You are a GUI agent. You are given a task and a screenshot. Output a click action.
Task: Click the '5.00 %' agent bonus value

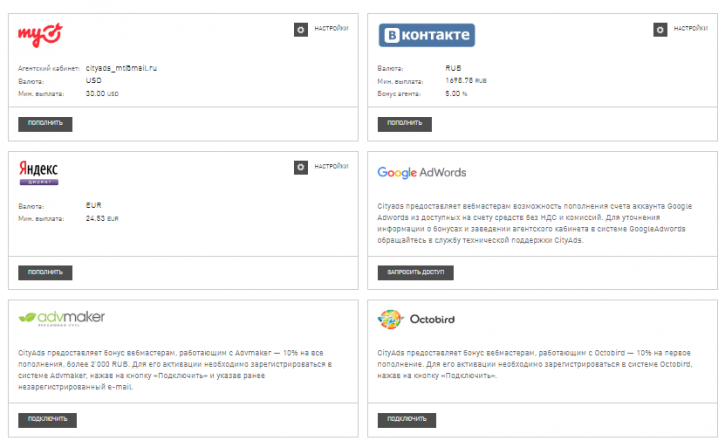coord(456,93)
